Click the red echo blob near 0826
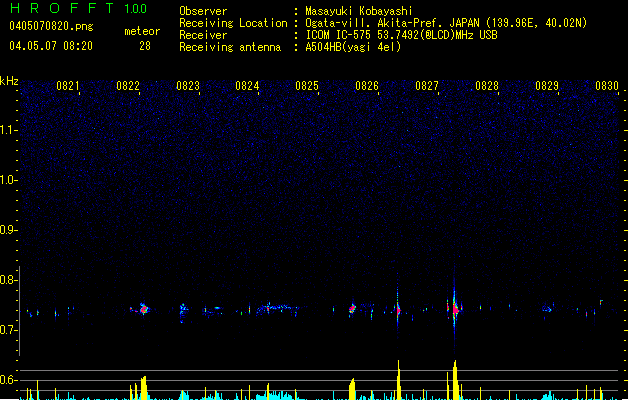 [352, 309]
